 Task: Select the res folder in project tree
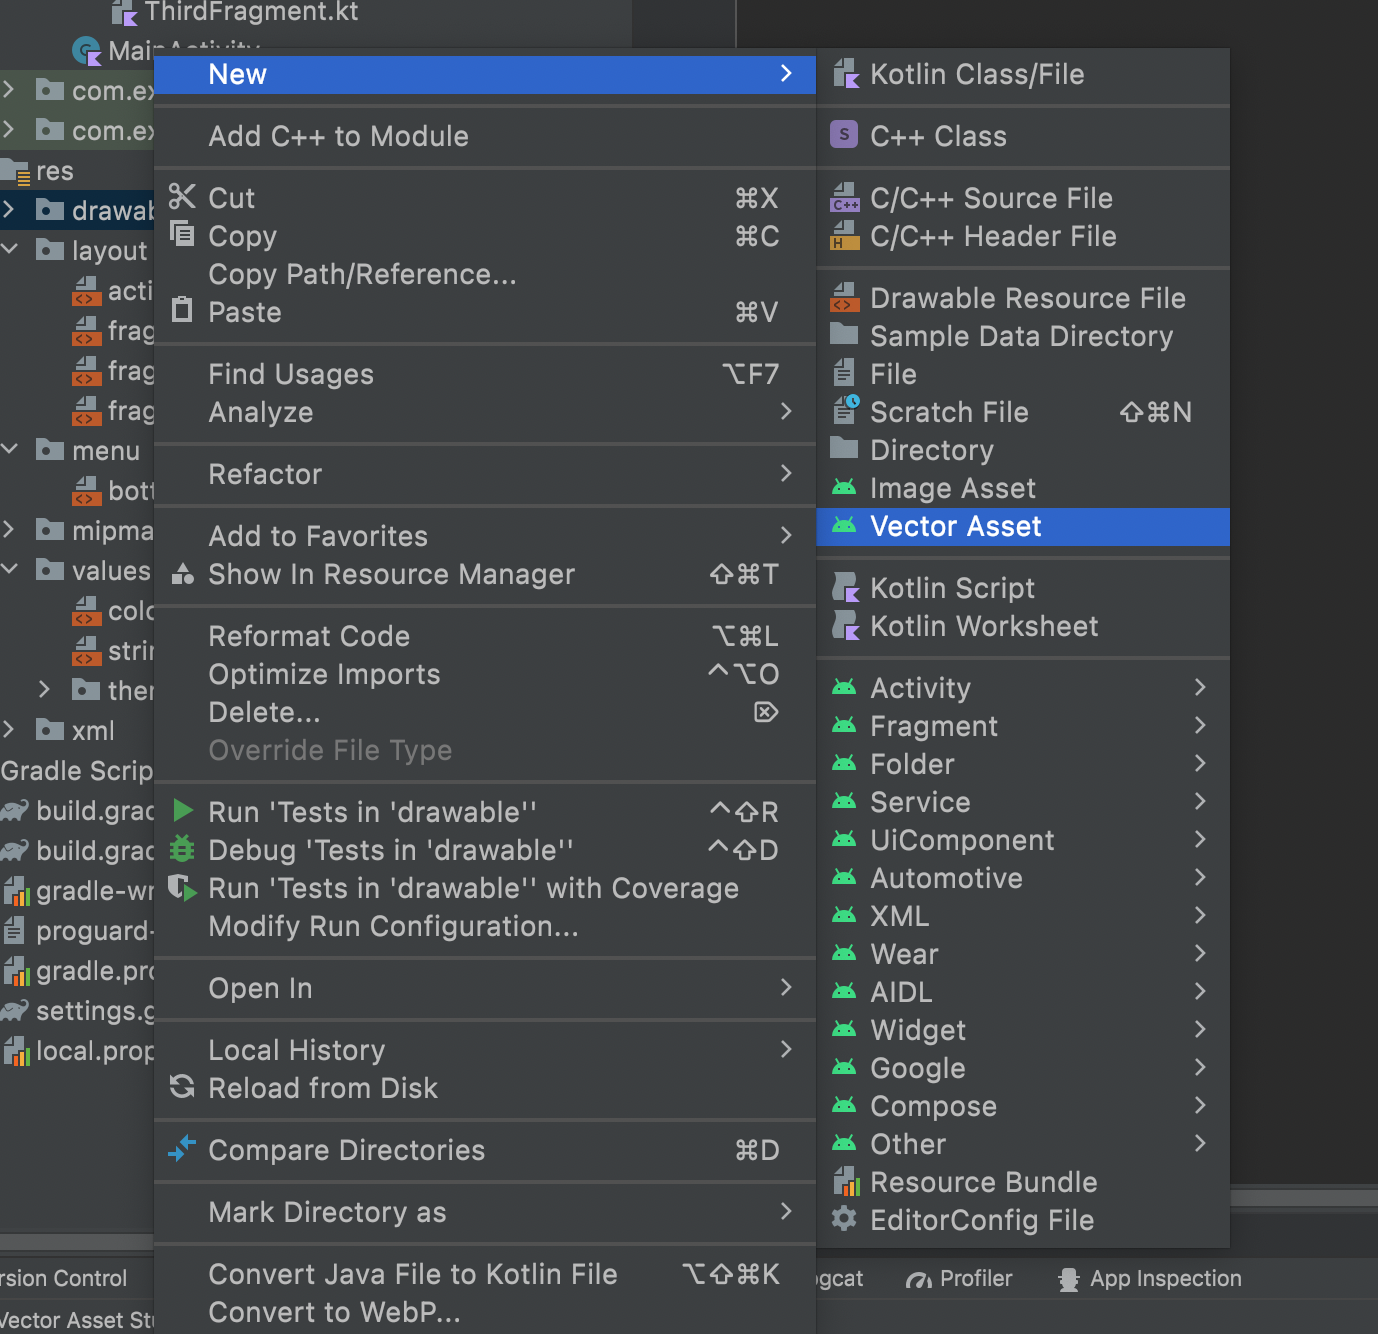(x=54, y=171)
